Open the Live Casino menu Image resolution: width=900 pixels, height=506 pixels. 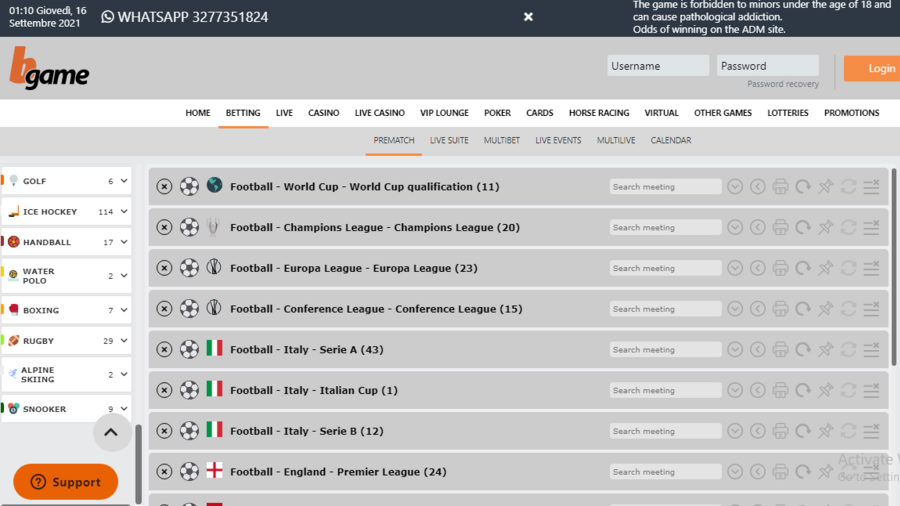click(379, 113)
